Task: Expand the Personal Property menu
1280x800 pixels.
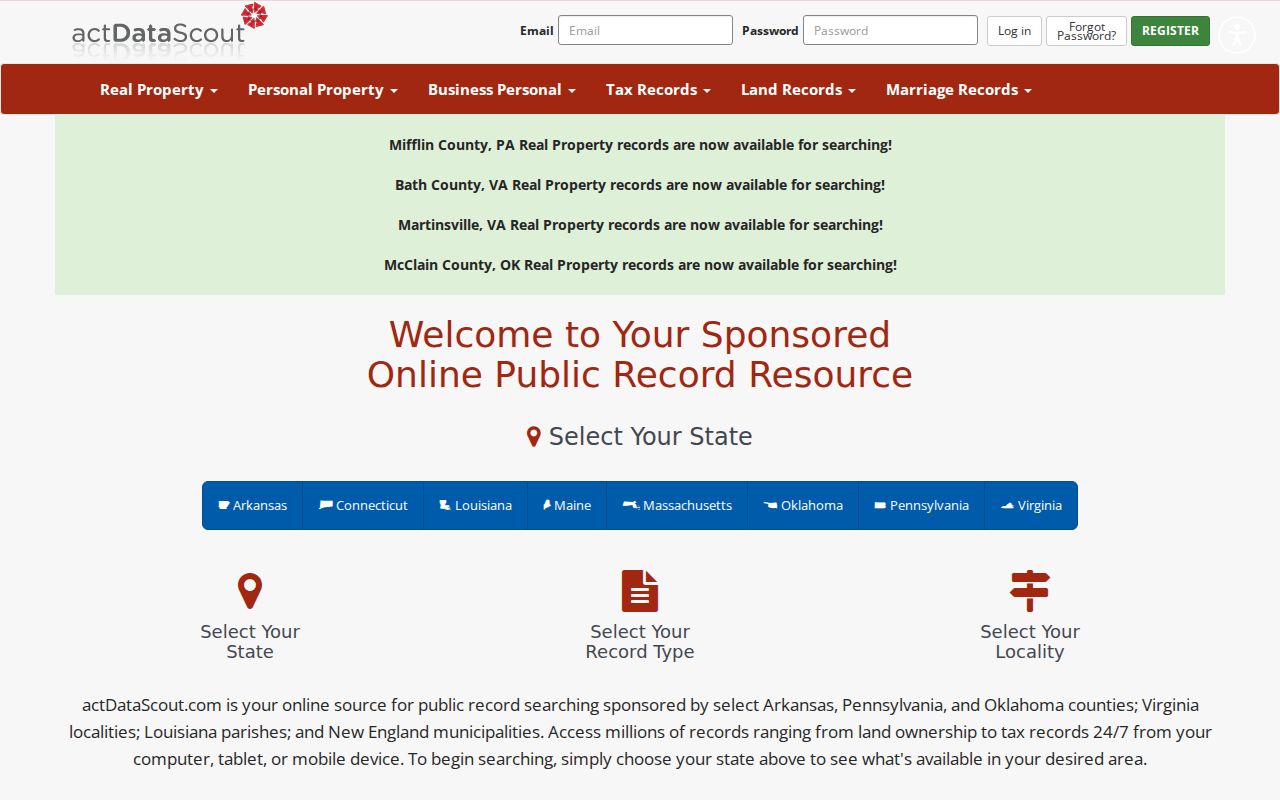Action: [323, 89]
